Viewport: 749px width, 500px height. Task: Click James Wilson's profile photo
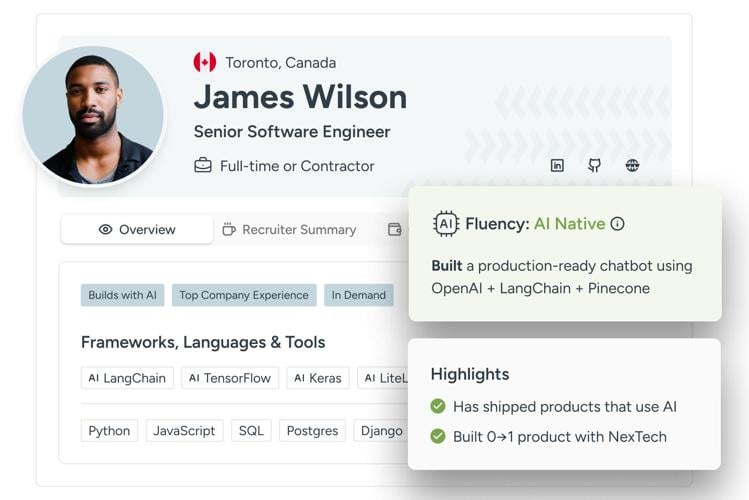click(x=93, y=115)
